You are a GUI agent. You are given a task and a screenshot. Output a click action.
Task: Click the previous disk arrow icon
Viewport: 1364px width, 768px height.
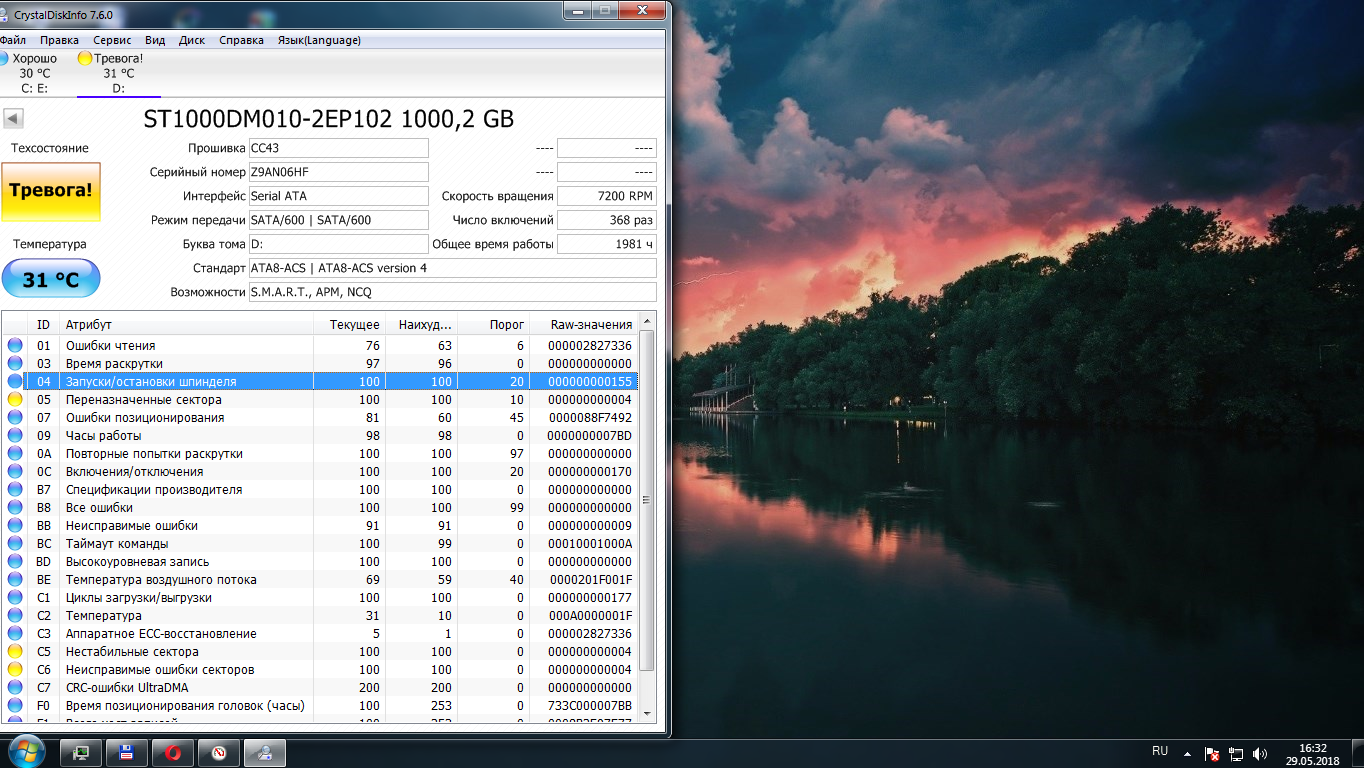click(x=14, y=119)
